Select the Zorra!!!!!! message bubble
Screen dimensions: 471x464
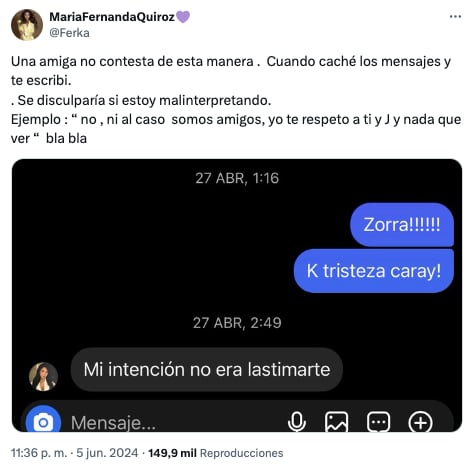(402, 225)
